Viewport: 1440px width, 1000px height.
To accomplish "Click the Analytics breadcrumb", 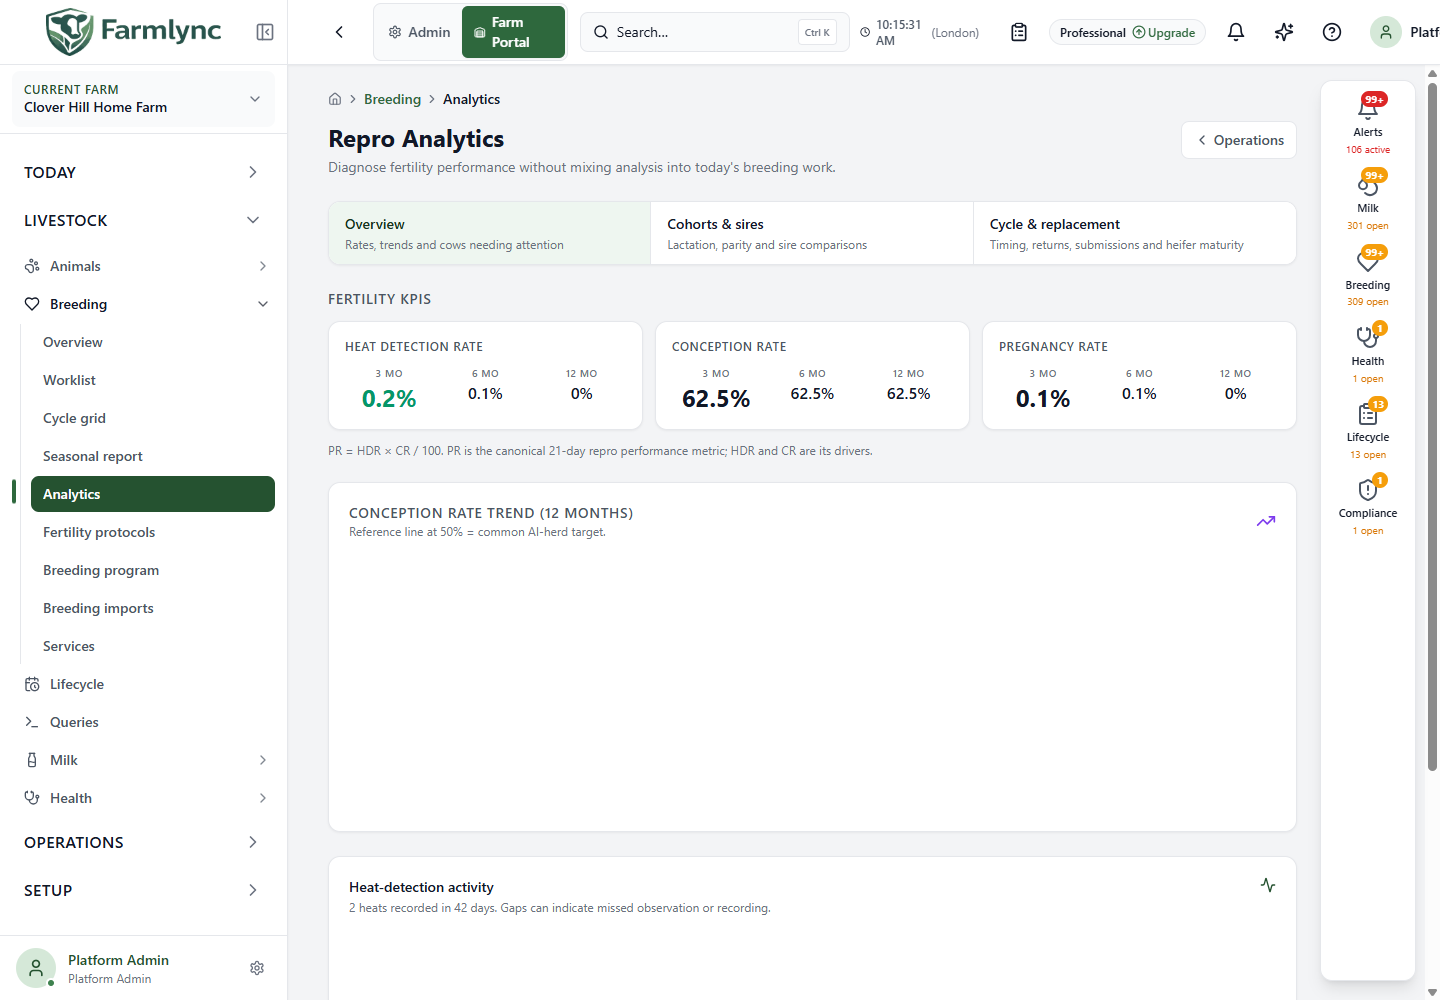I will 471,99.
